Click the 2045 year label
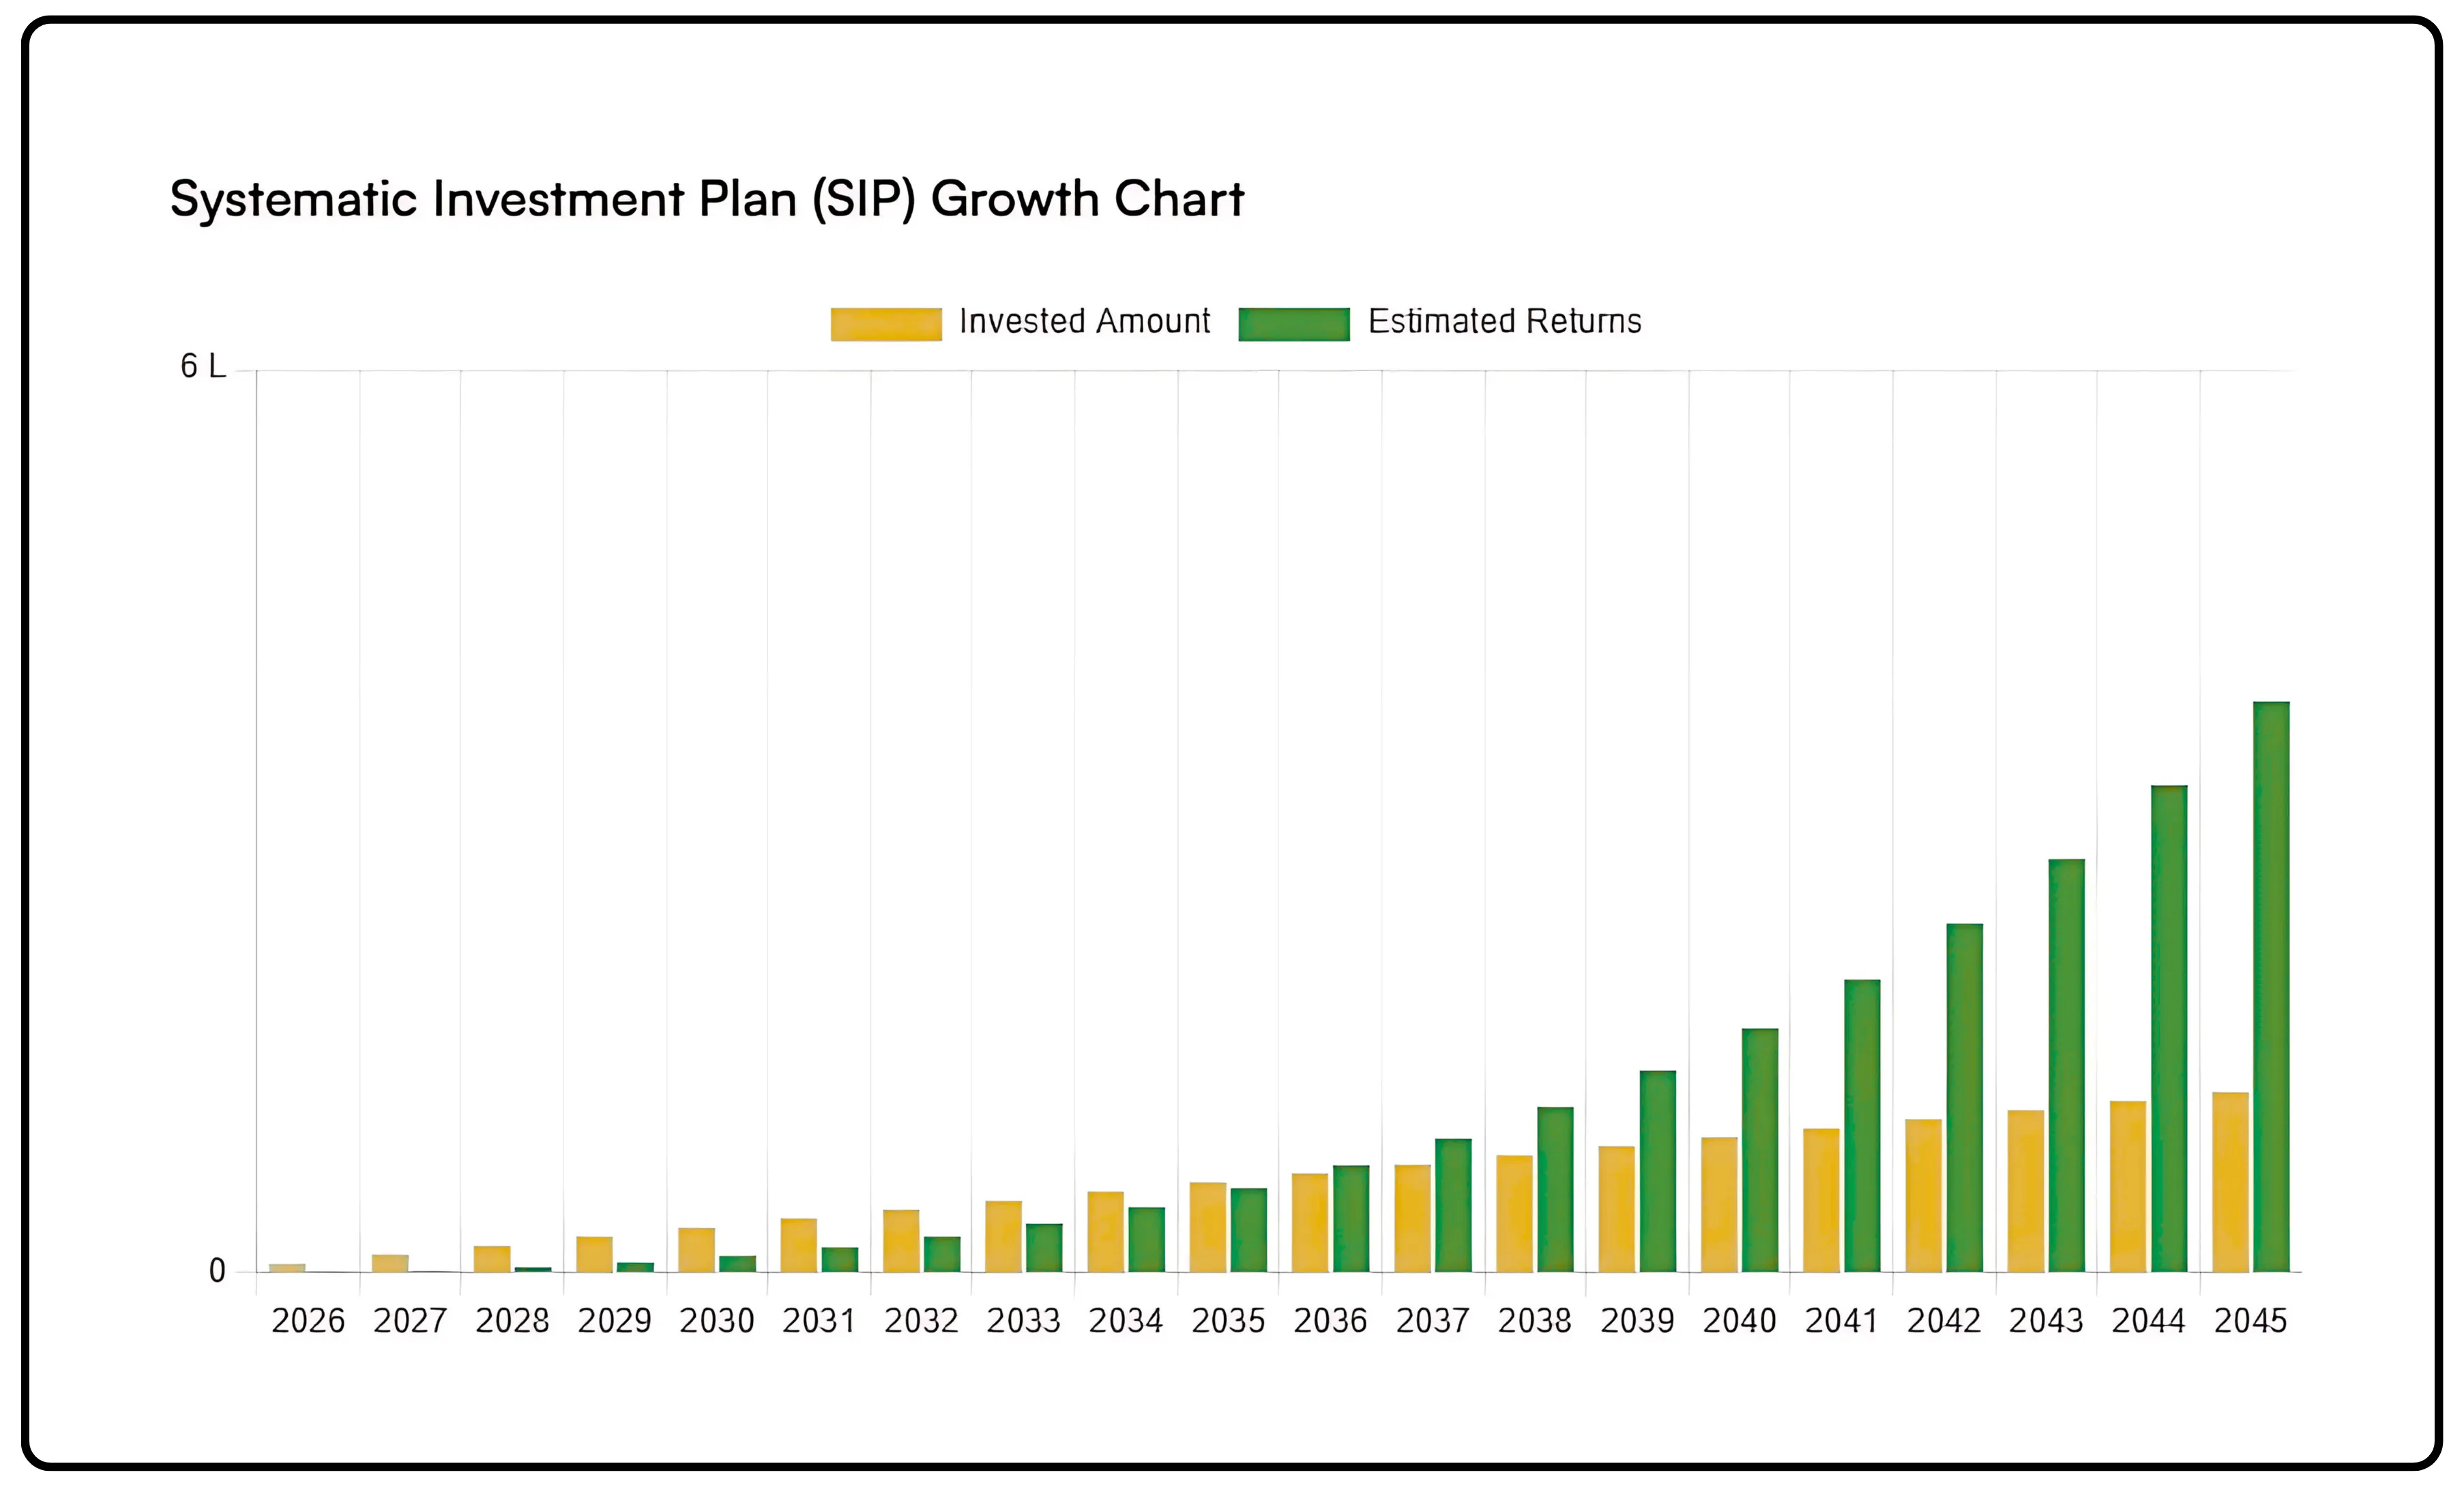The width and height of the screenshot is (2464, 1494). pos(2251,1321)
